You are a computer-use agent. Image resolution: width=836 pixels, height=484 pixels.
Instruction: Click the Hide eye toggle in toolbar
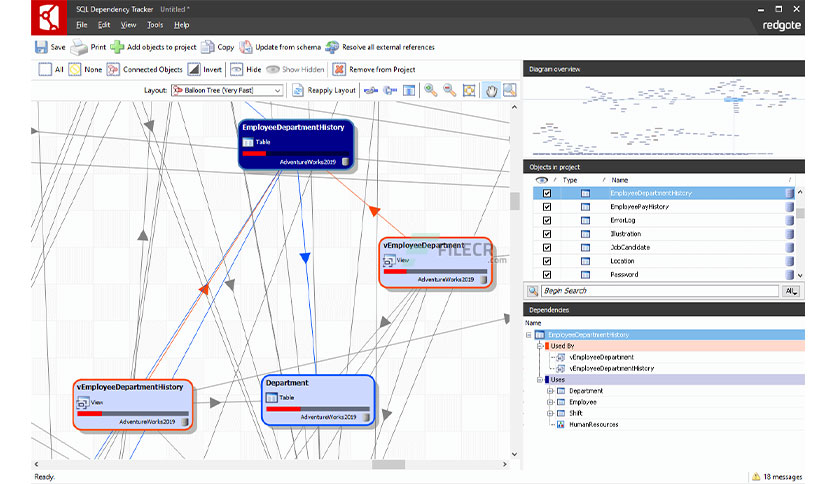[x=237, y=69]
